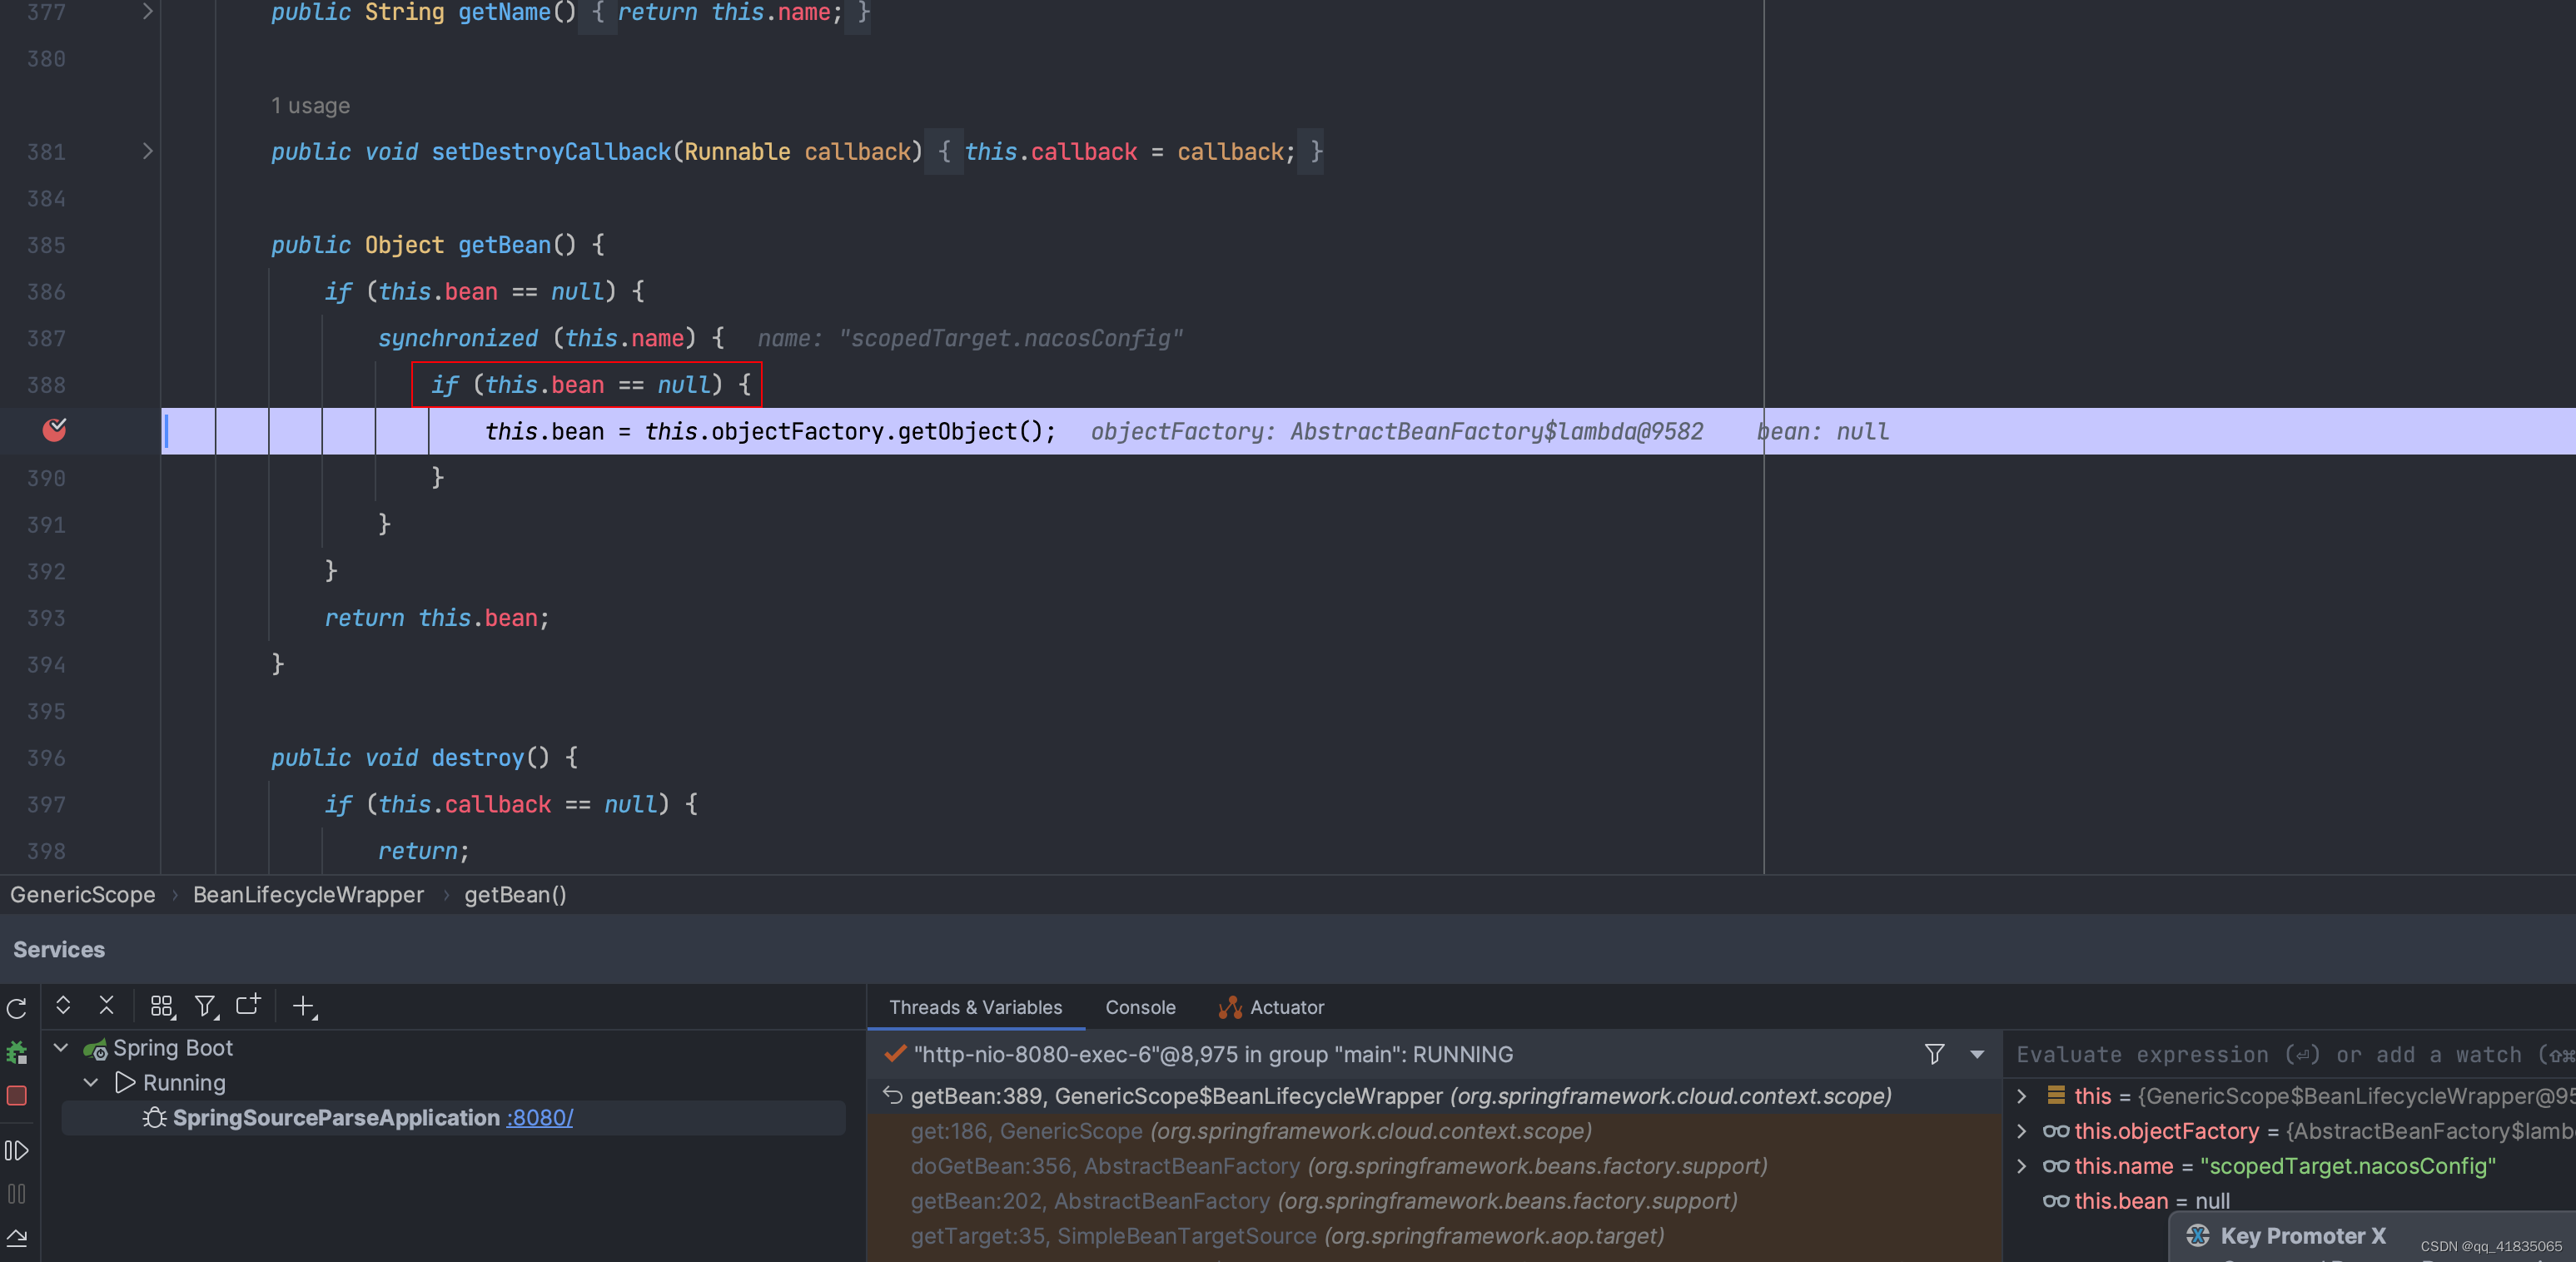Image resolution: width=2576 pixels, height=1262 pixels.
Task: Select SpringSourceParseApplication in services tree
Action: tap(453, 1118)
